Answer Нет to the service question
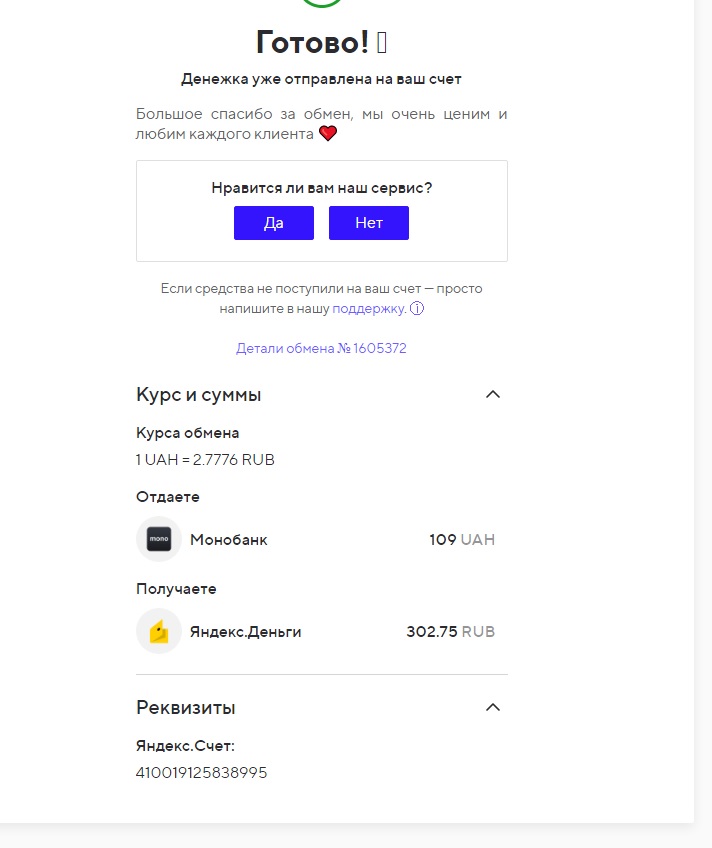The width and height of the screenshot is (712, 848). point(369,223)
